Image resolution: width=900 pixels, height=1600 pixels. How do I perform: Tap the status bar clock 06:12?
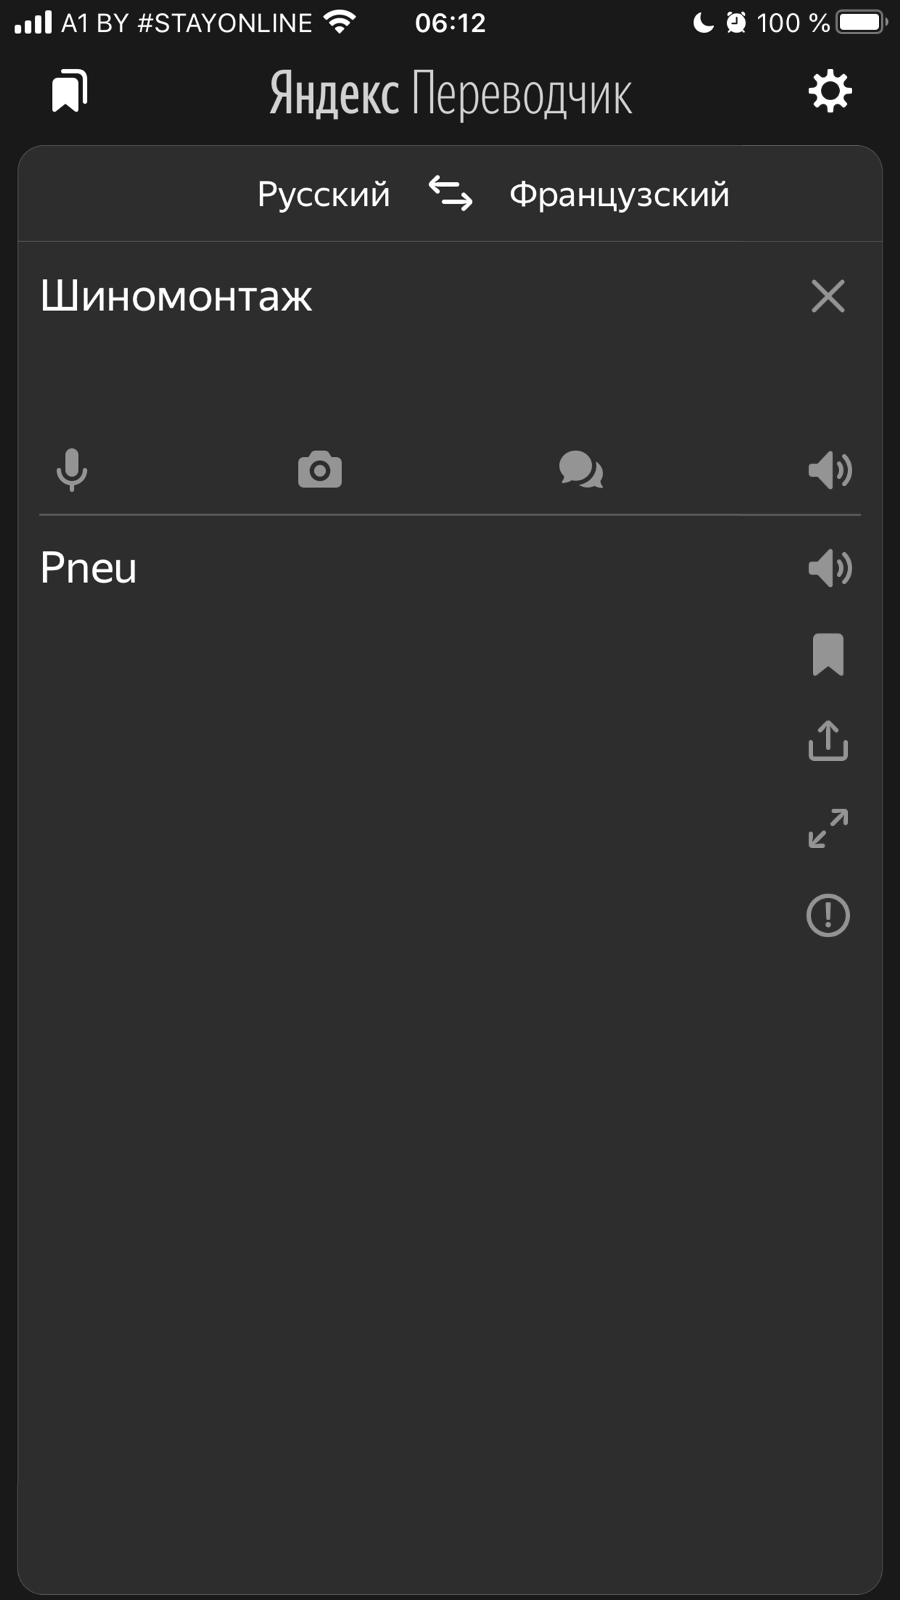[450, 22]
